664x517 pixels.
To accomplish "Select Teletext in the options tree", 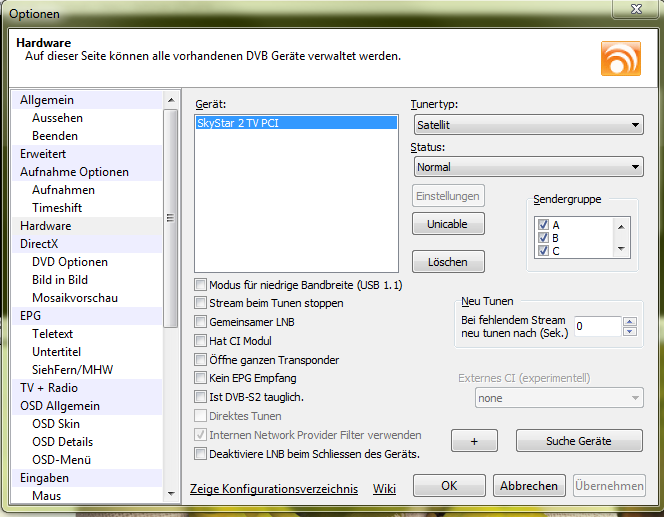I will coord(52,334).
